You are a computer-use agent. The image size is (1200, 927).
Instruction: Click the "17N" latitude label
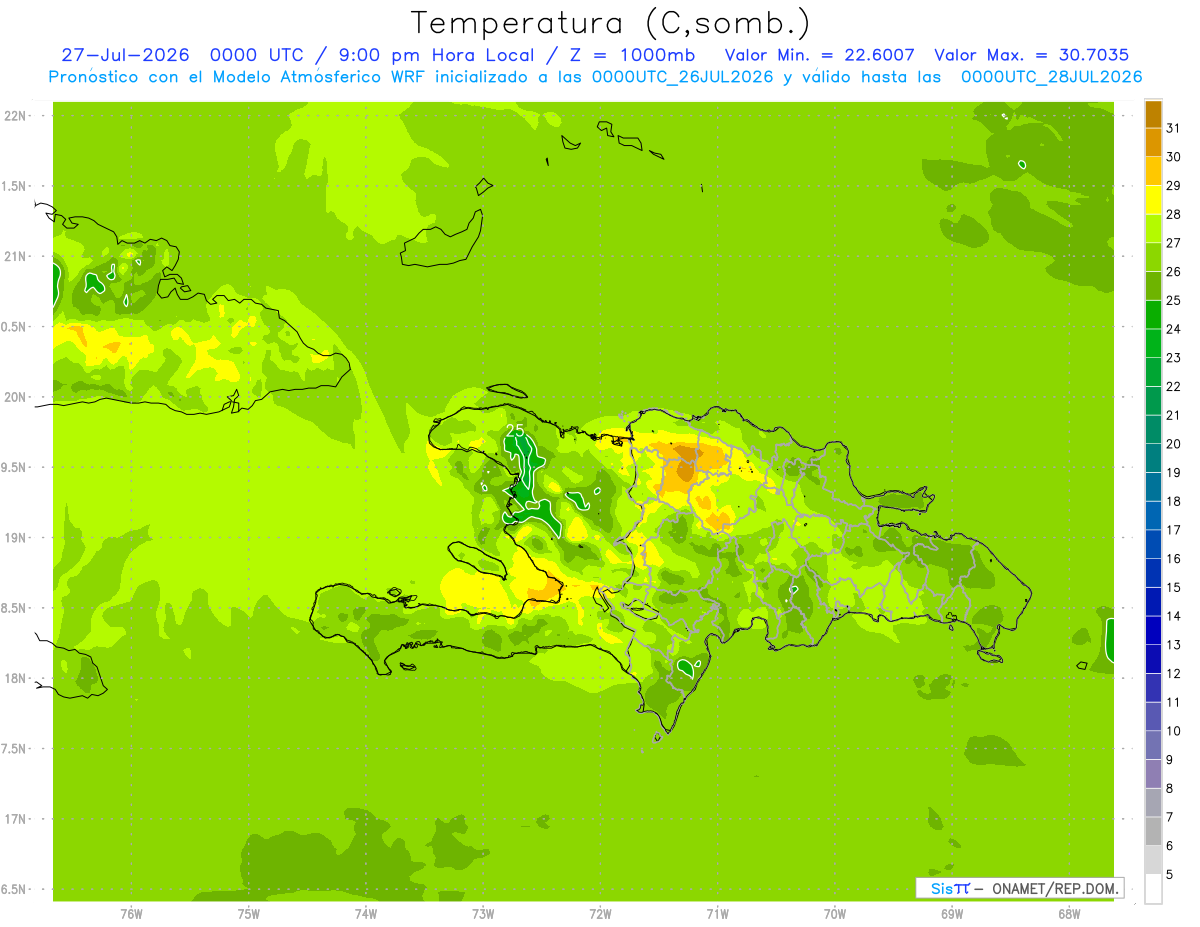pyautogui.click(x=14, y=819)
